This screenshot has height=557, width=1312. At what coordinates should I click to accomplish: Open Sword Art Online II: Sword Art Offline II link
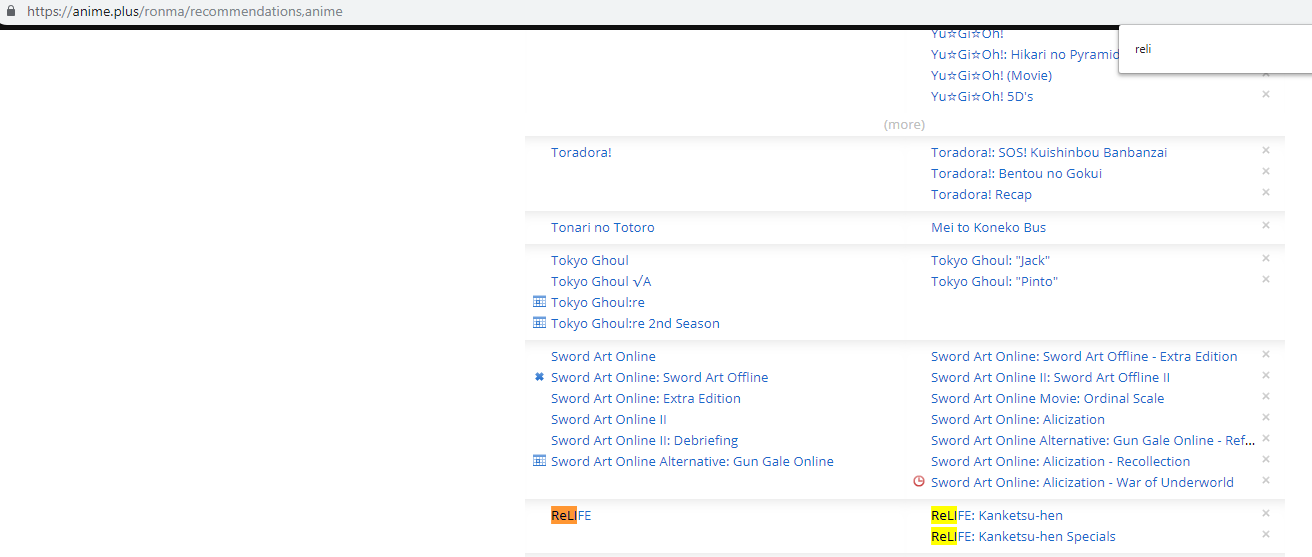click(1050, 377)
